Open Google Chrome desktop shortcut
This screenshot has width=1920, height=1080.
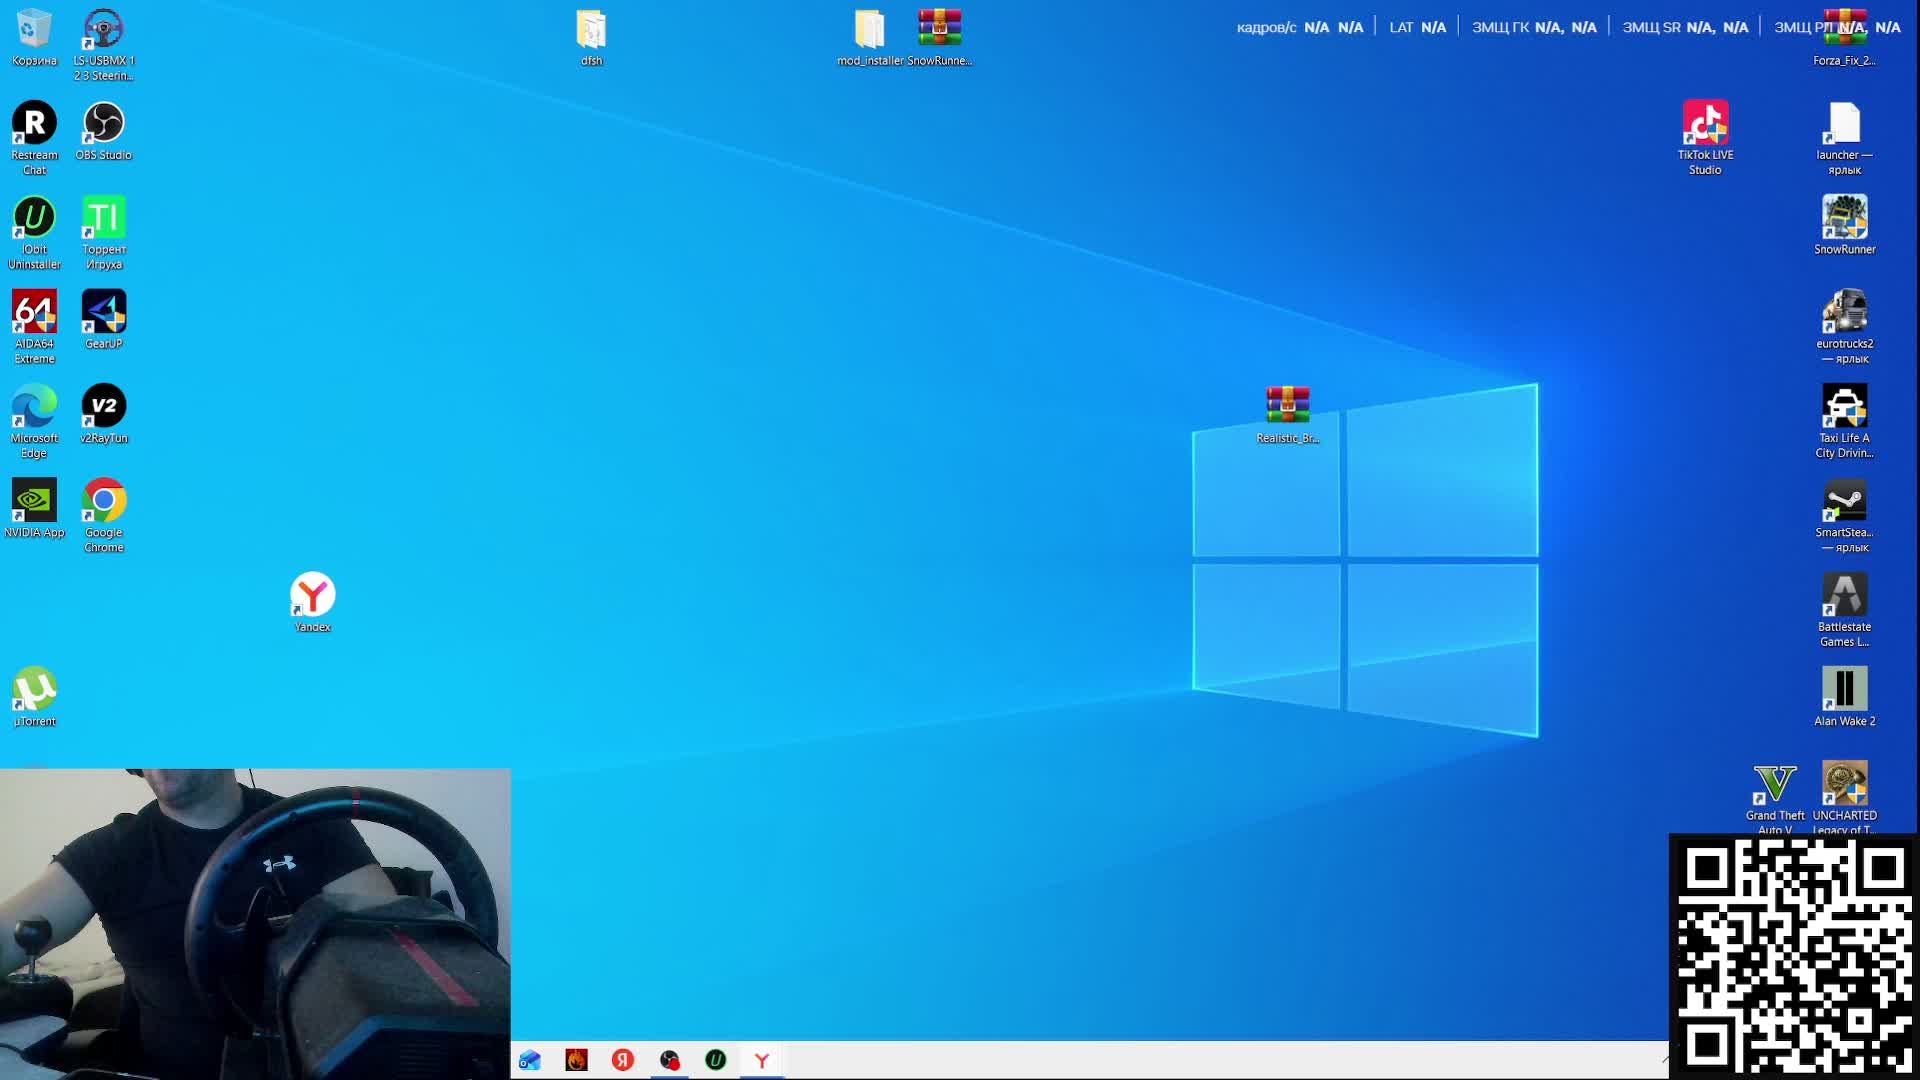pyautogui.click(x=103, y=501)
